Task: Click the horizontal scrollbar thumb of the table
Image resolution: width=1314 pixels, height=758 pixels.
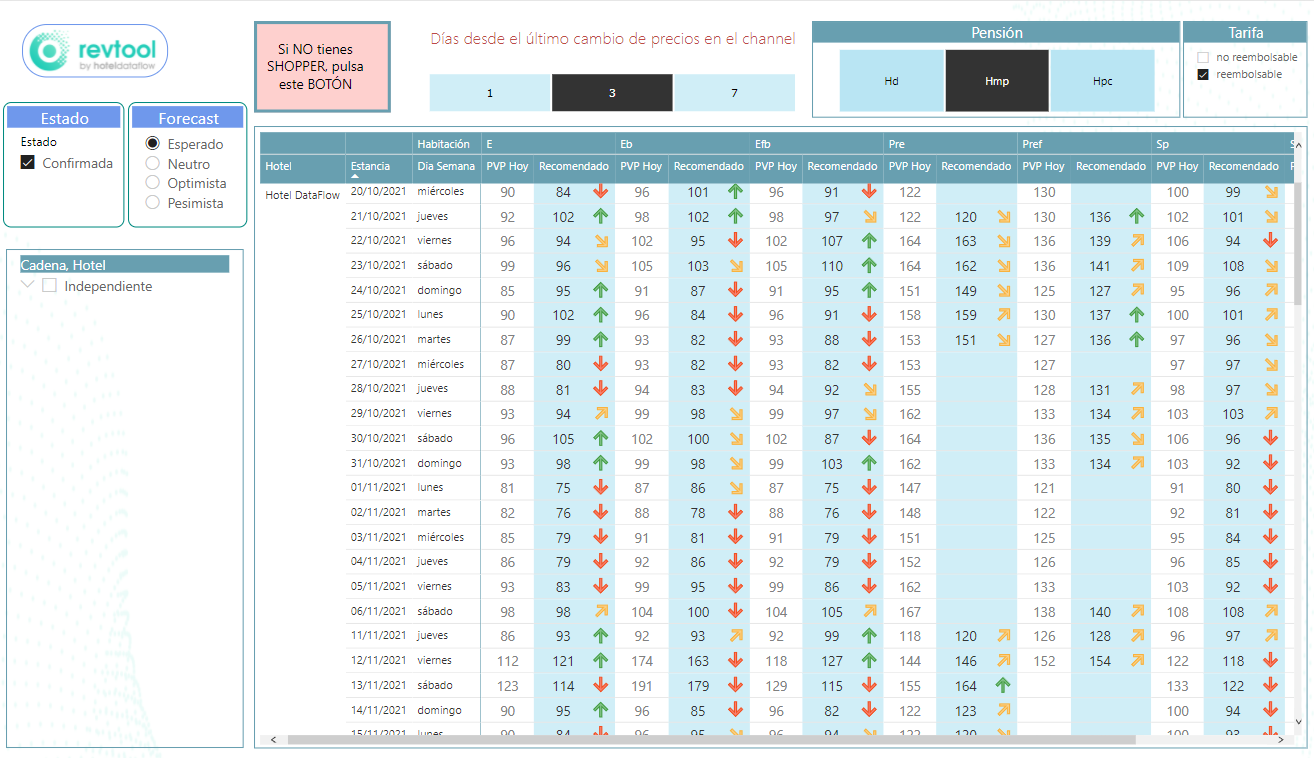Action: coord(710,740)
